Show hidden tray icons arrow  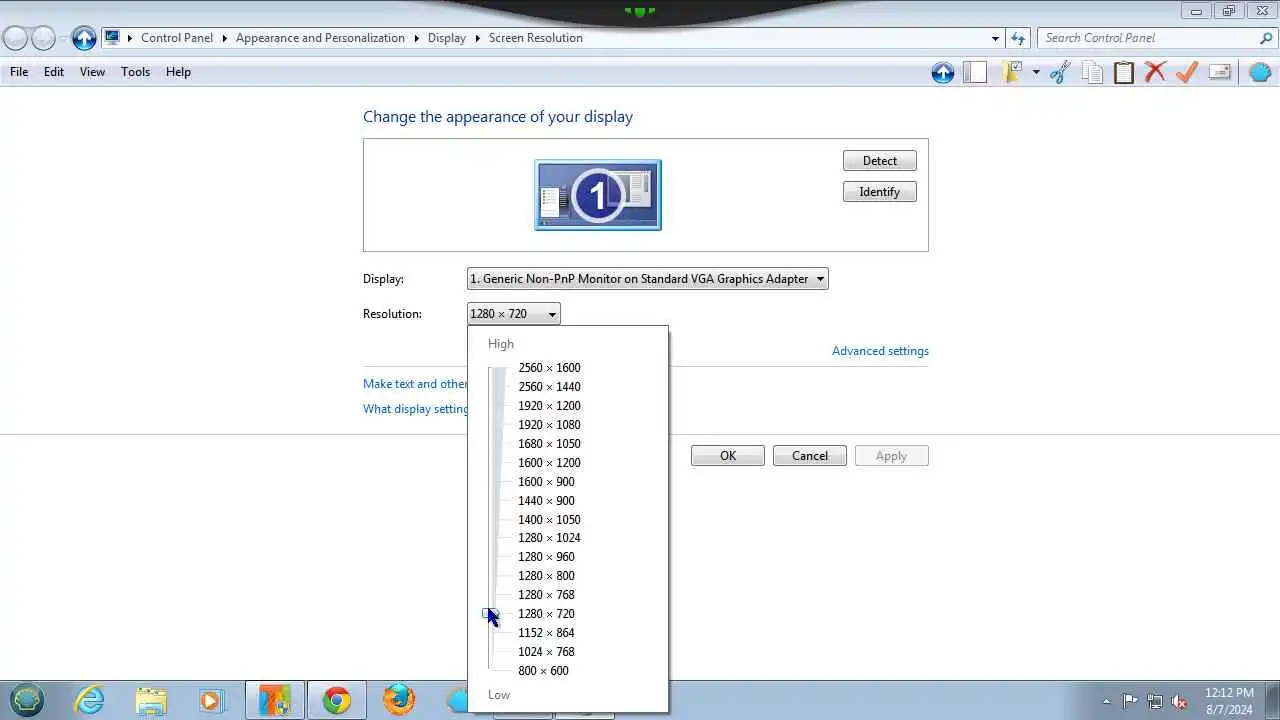coord(1106,701)
